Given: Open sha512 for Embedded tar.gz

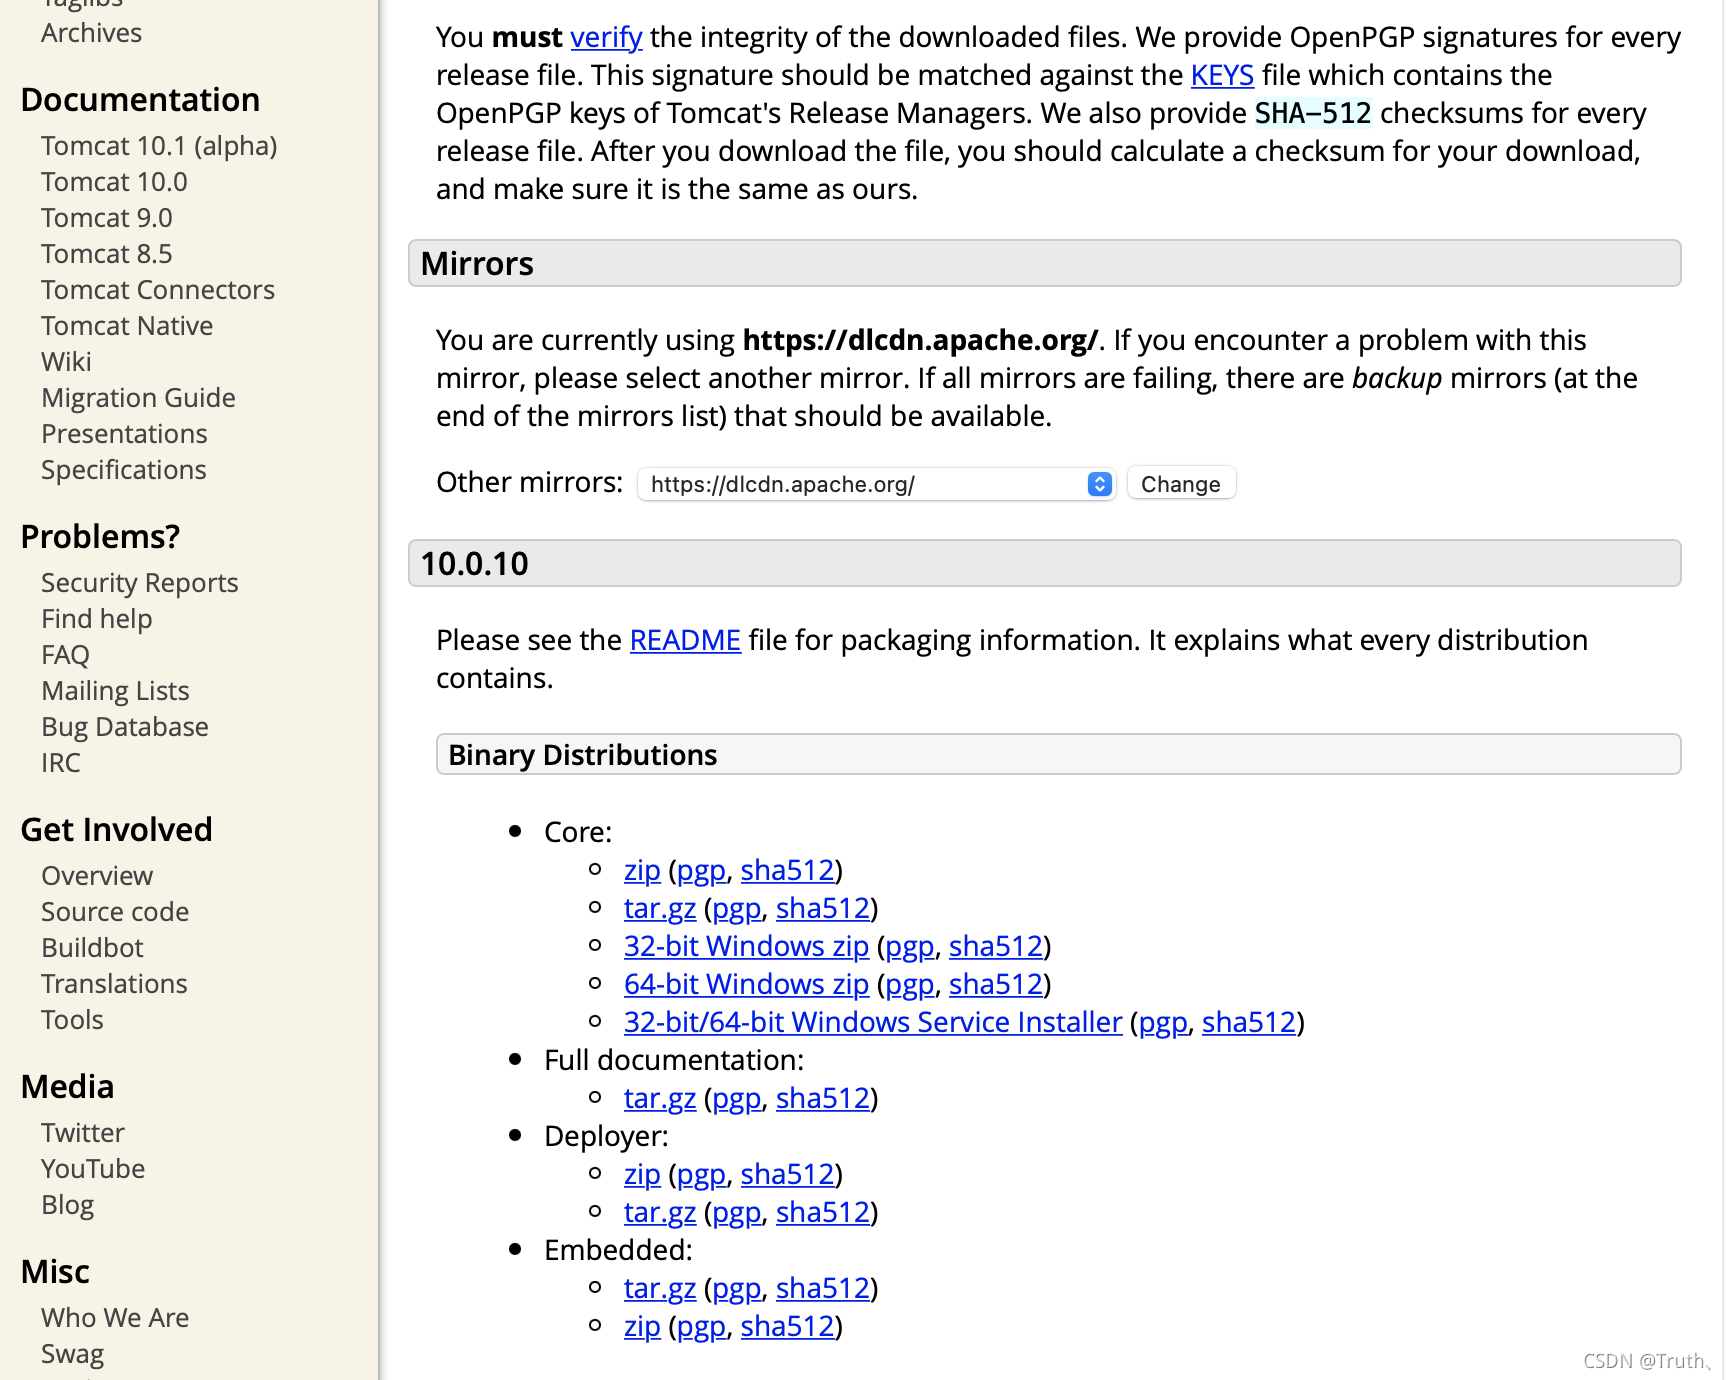Looking at the screenshot, I should (823, 1288).
